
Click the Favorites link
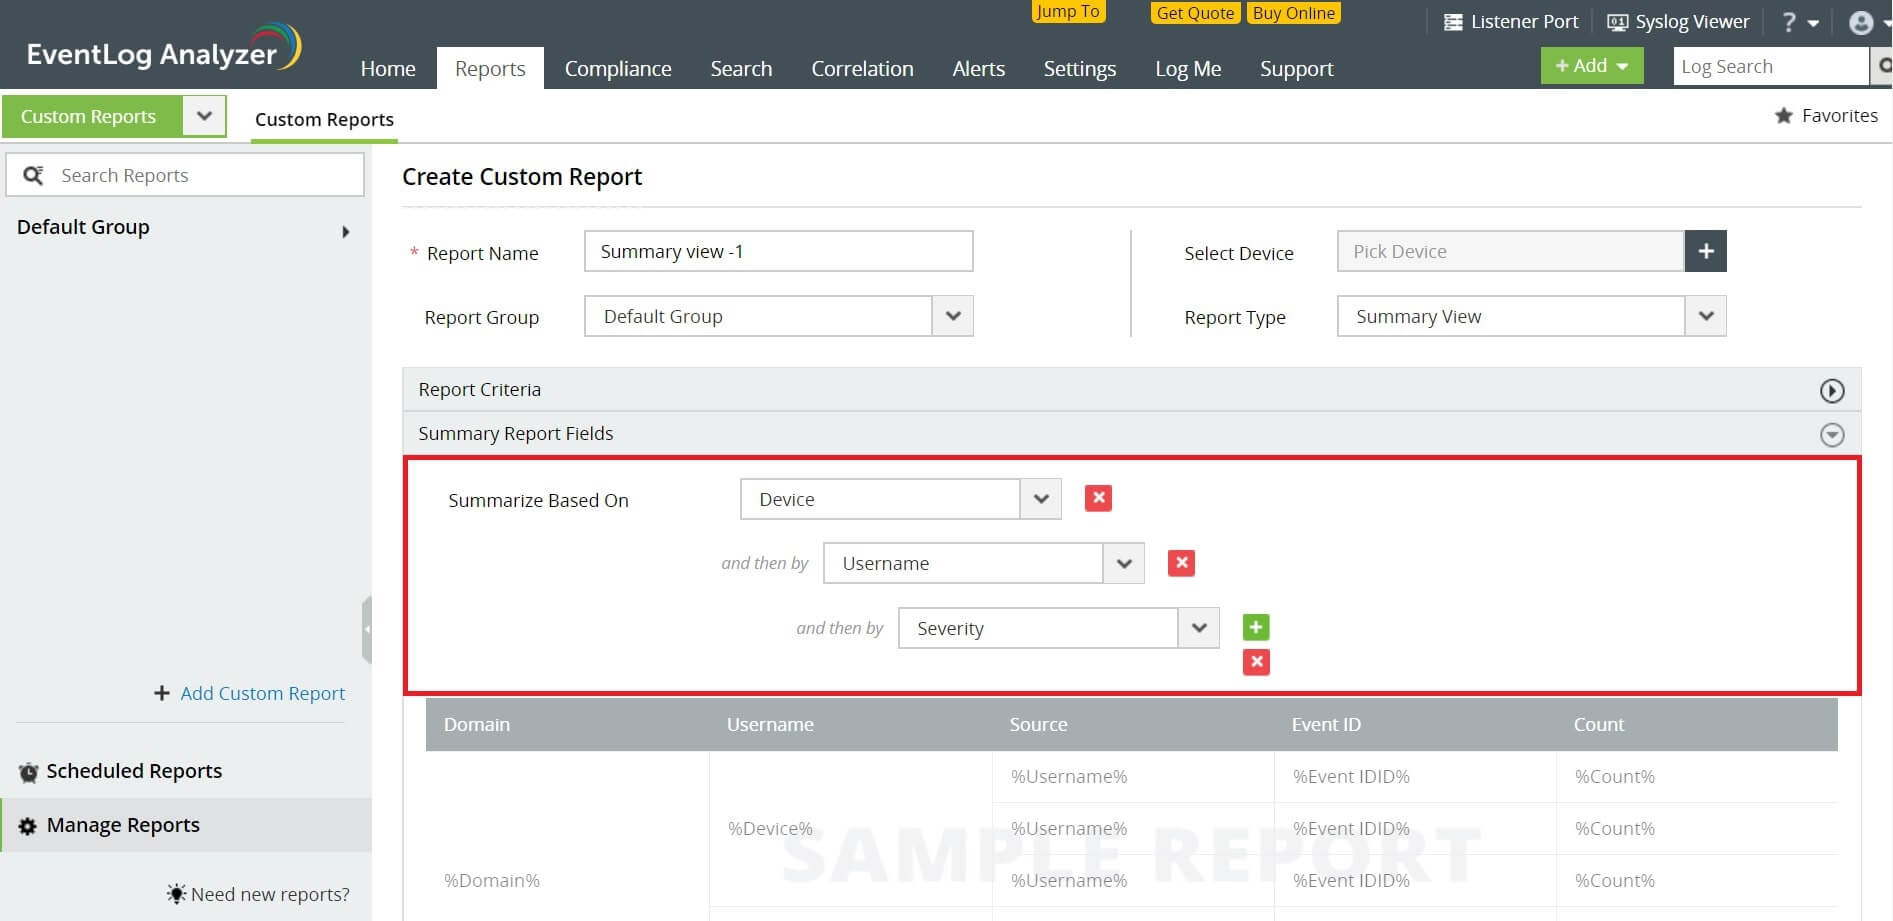(1839, 116)
